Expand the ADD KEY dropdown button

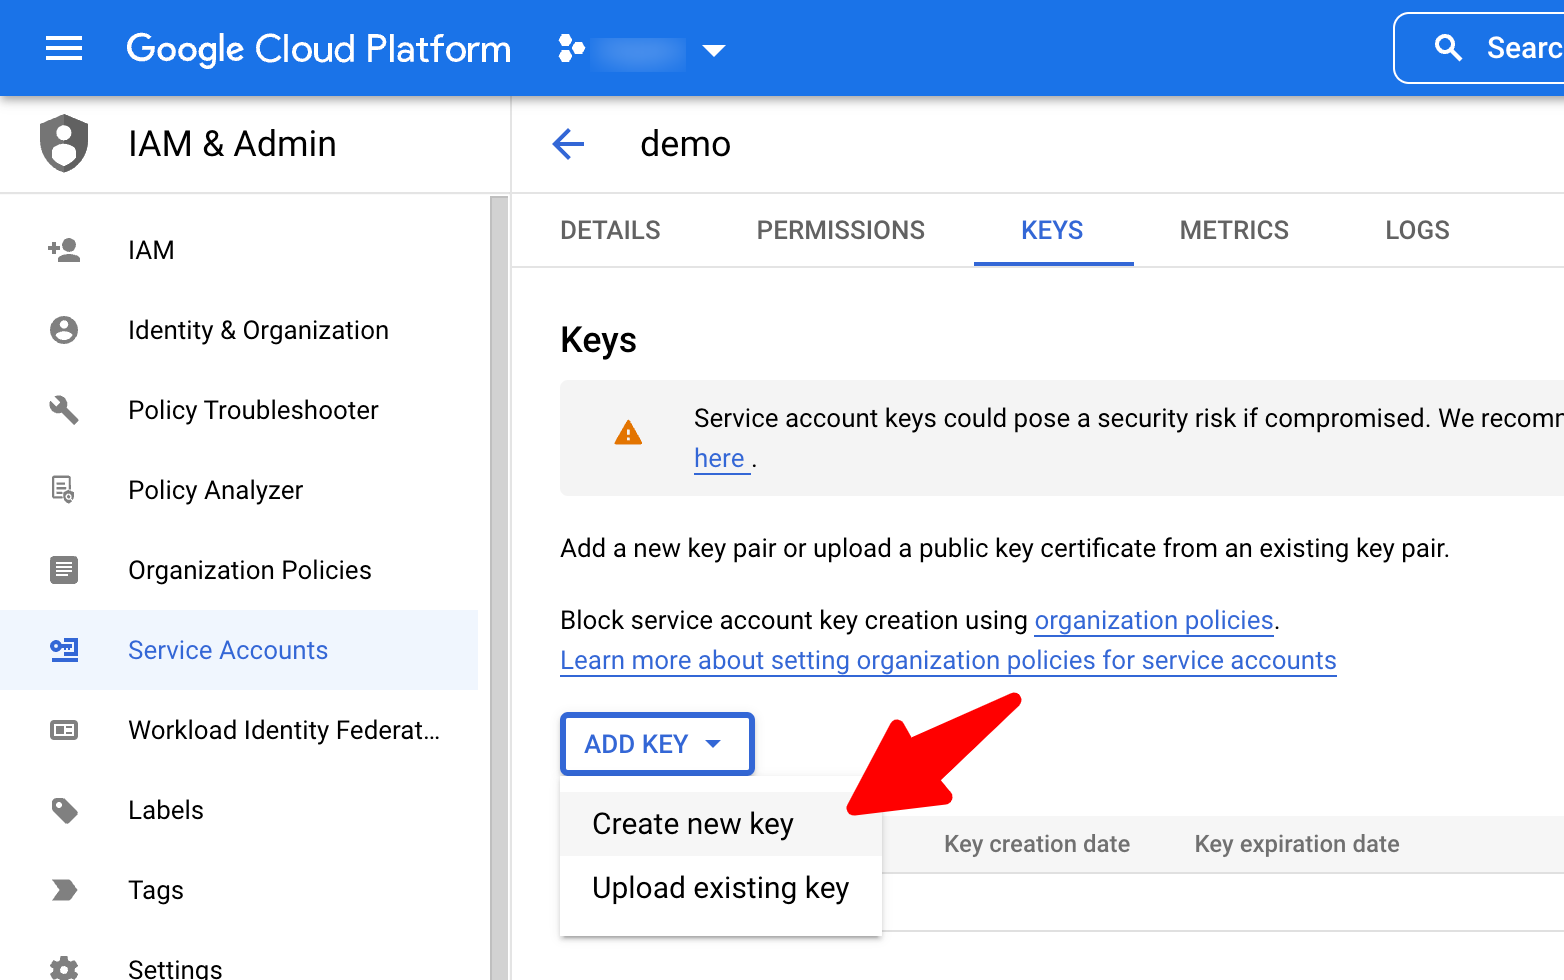click(656, 744)
